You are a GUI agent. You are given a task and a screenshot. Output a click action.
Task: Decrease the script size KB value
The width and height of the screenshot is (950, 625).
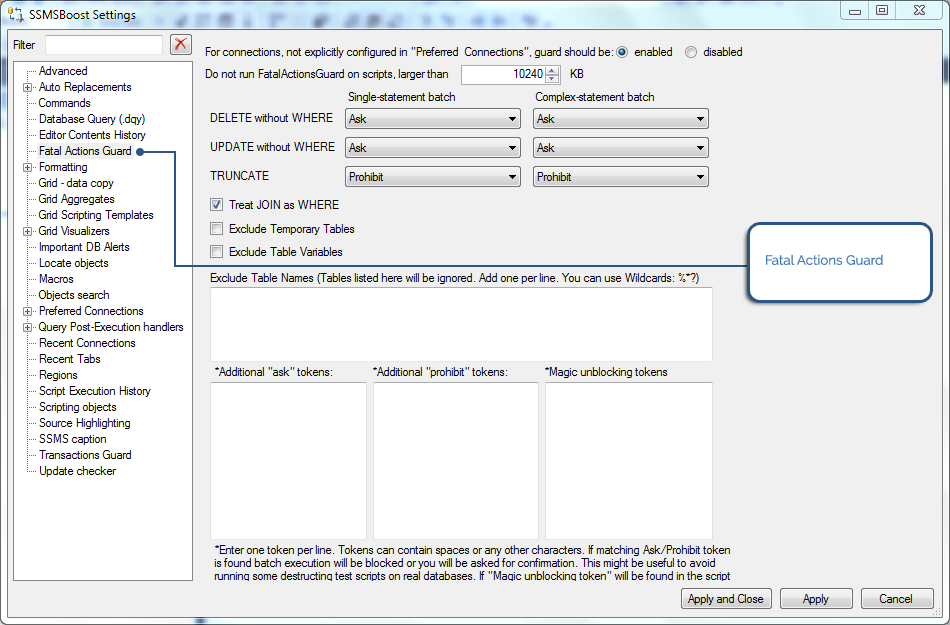point(552,79)
